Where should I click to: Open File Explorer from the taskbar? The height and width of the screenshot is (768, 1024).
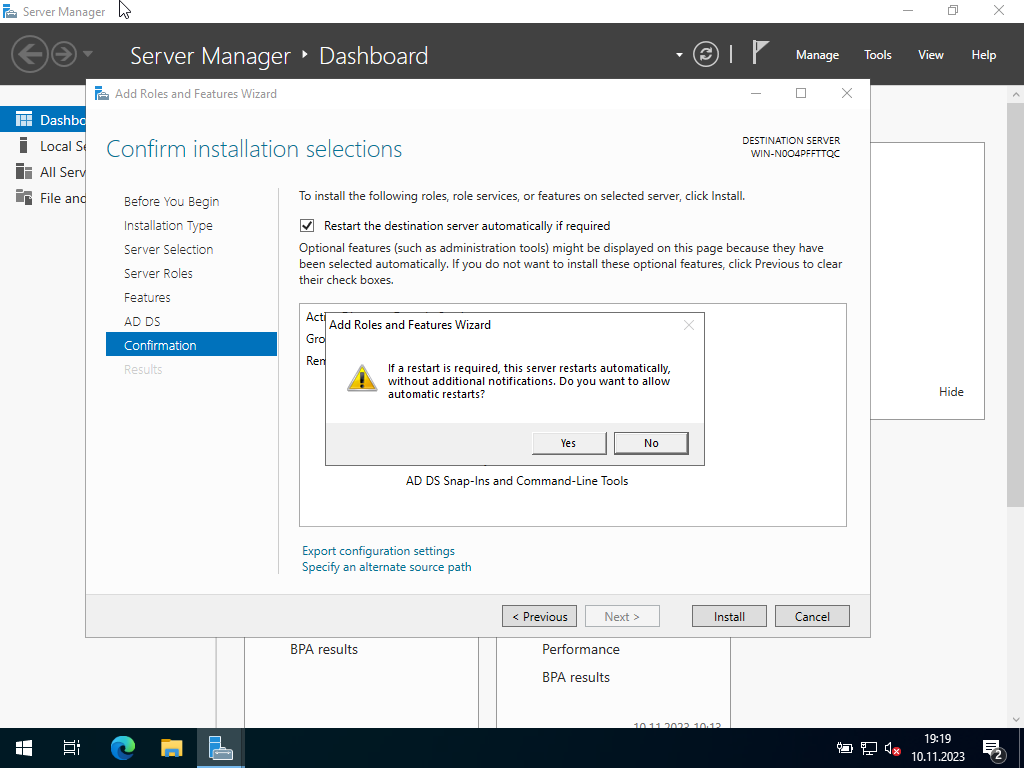(172, 748)
